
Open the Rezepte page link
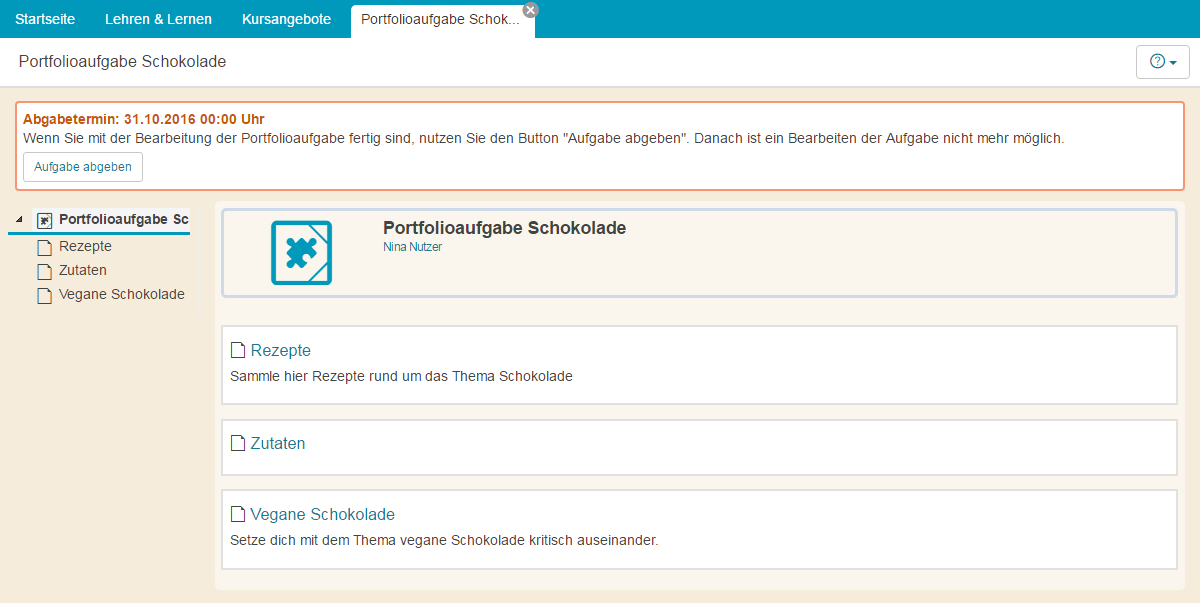281,349
